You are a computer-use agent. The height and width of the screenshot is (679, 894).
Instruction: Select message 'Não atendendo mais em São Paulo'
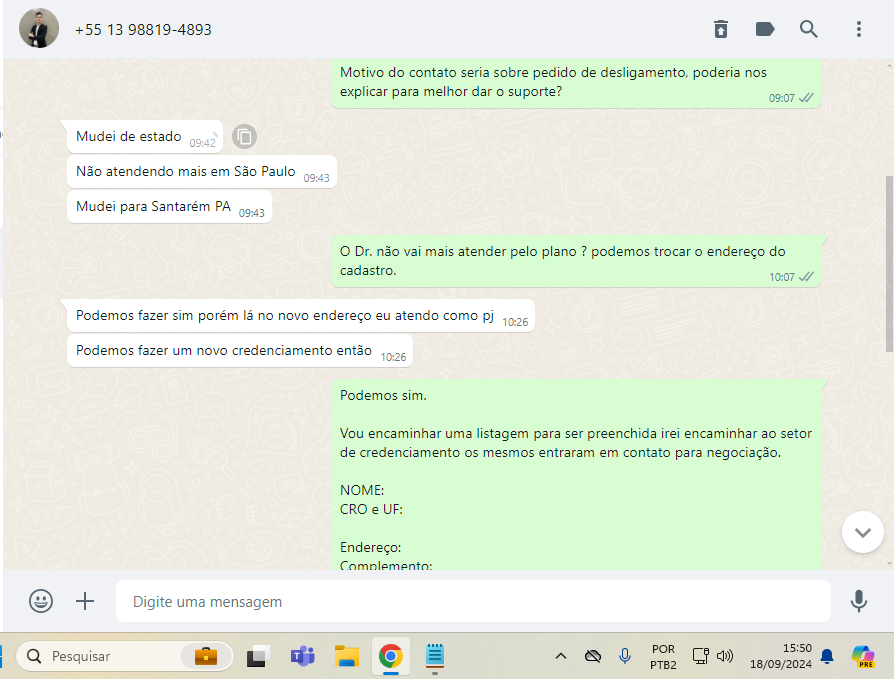coord(202,172)
